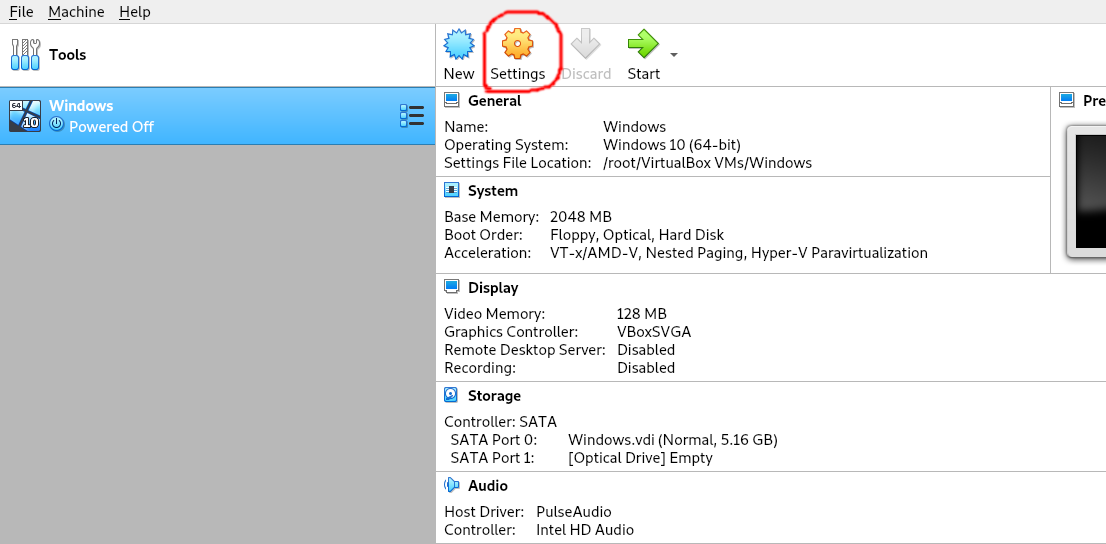Click the Tools wrench icon
Screen dimensions: 1106x544
(25, 54)
